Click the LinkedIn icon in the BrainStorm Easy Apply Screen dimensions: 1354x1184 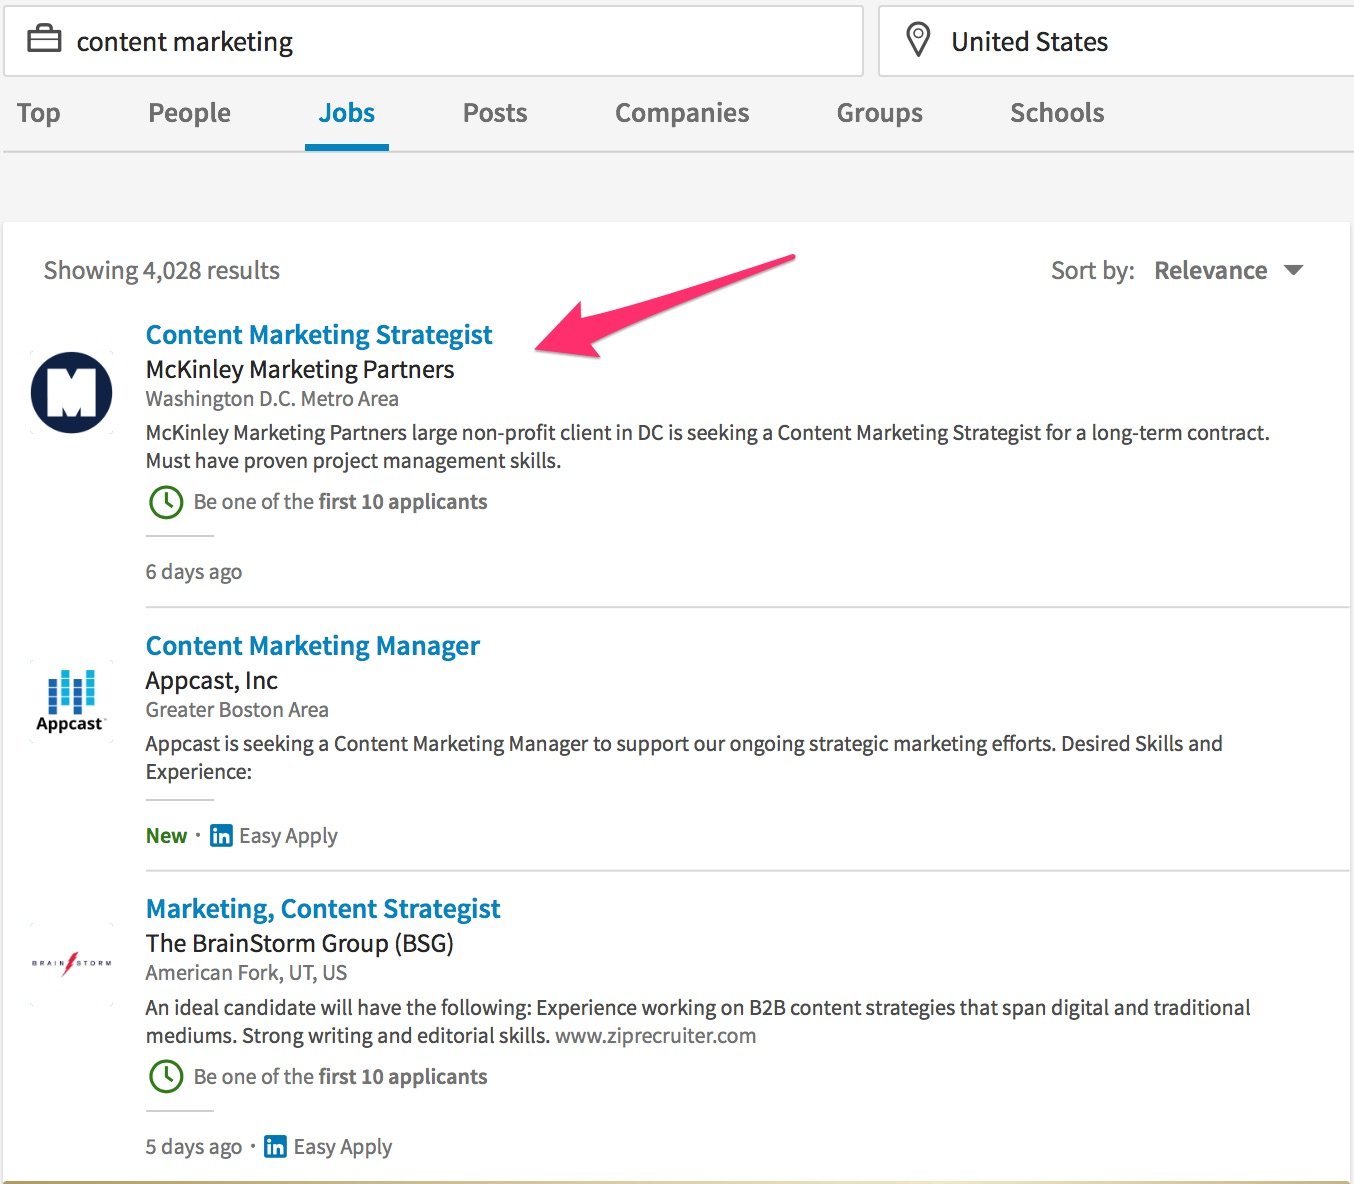(x=275, y=1147)
